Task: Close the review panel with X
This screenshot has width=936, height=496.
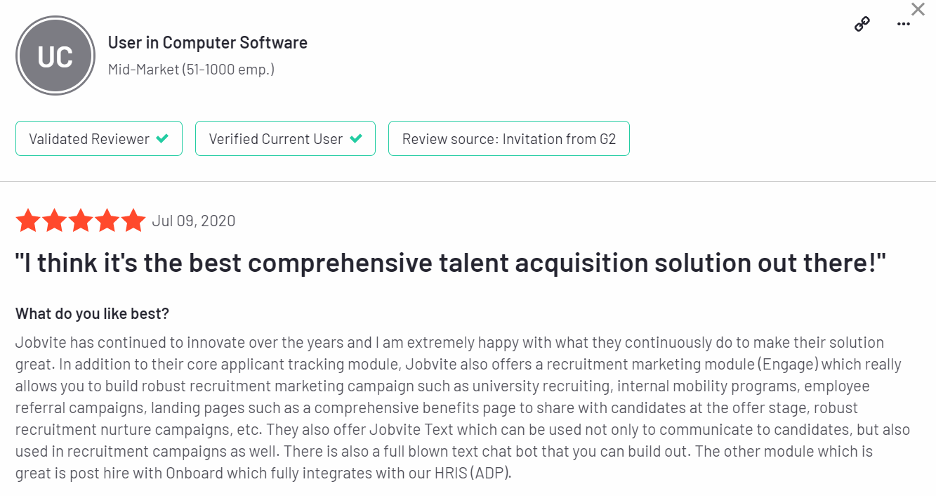Action: [x=918, y=9]
